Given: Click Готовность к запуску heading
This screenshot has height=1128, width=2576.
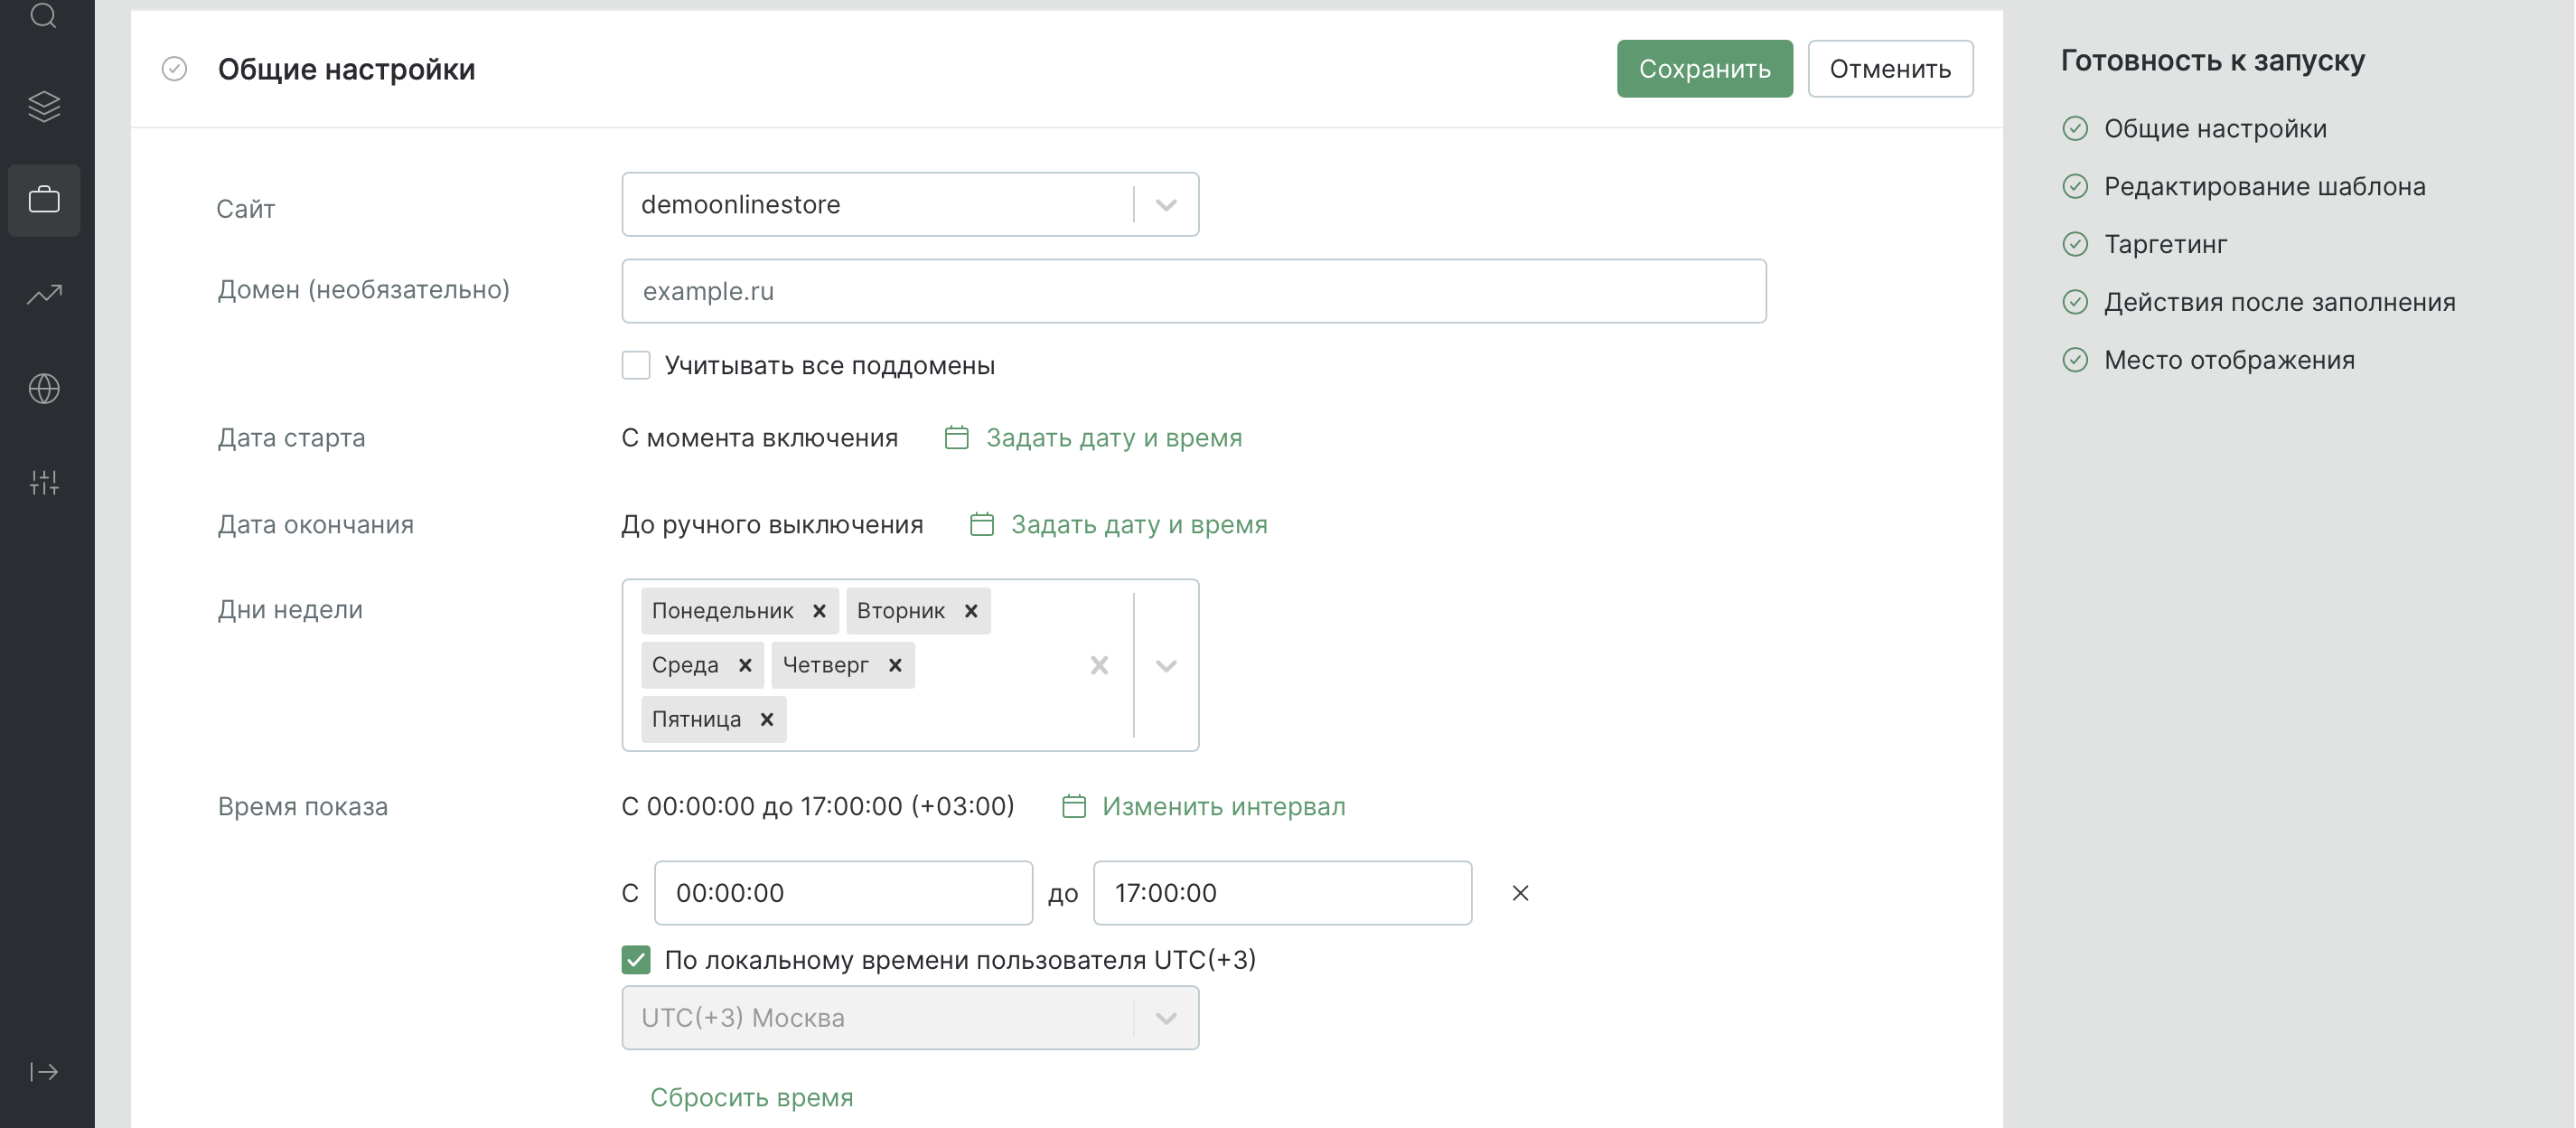Looking at the screenshot, I should (2212, 61).
